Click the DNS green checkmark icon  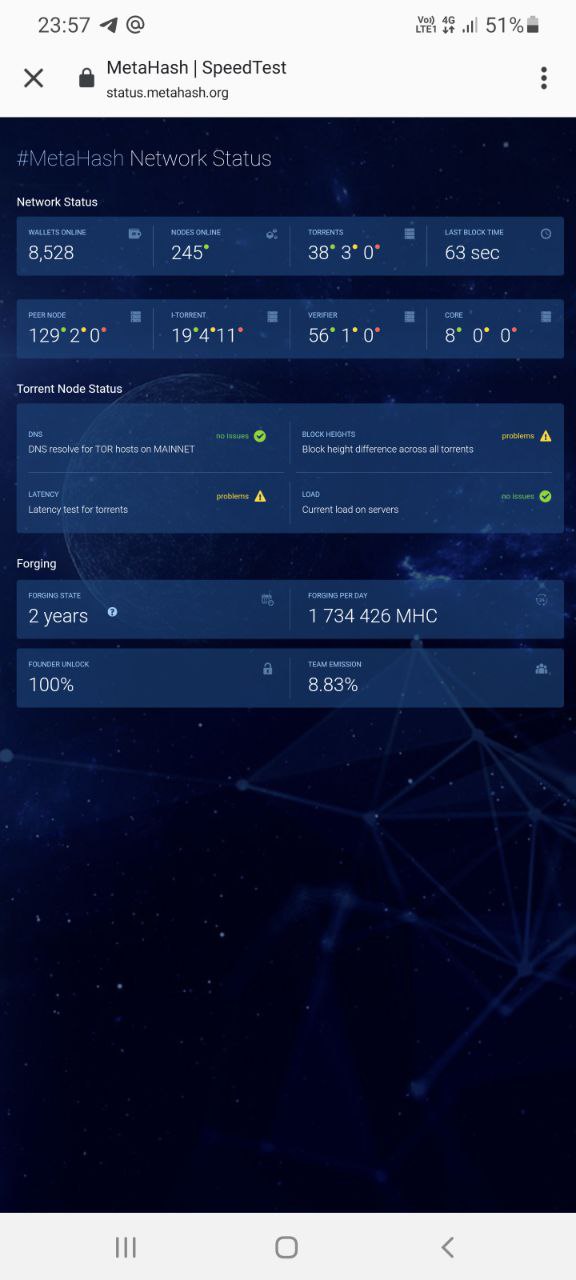click(260, 436)
